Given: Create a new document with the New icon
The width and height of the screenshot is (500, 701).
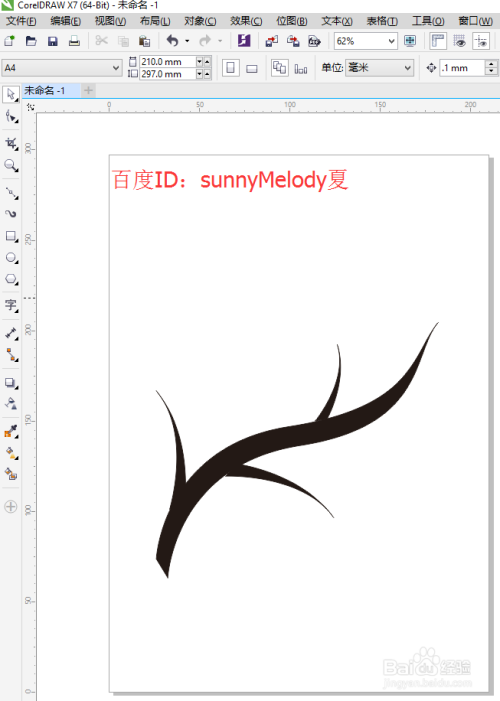Looking at the screenshot, I should pos(9,41).
